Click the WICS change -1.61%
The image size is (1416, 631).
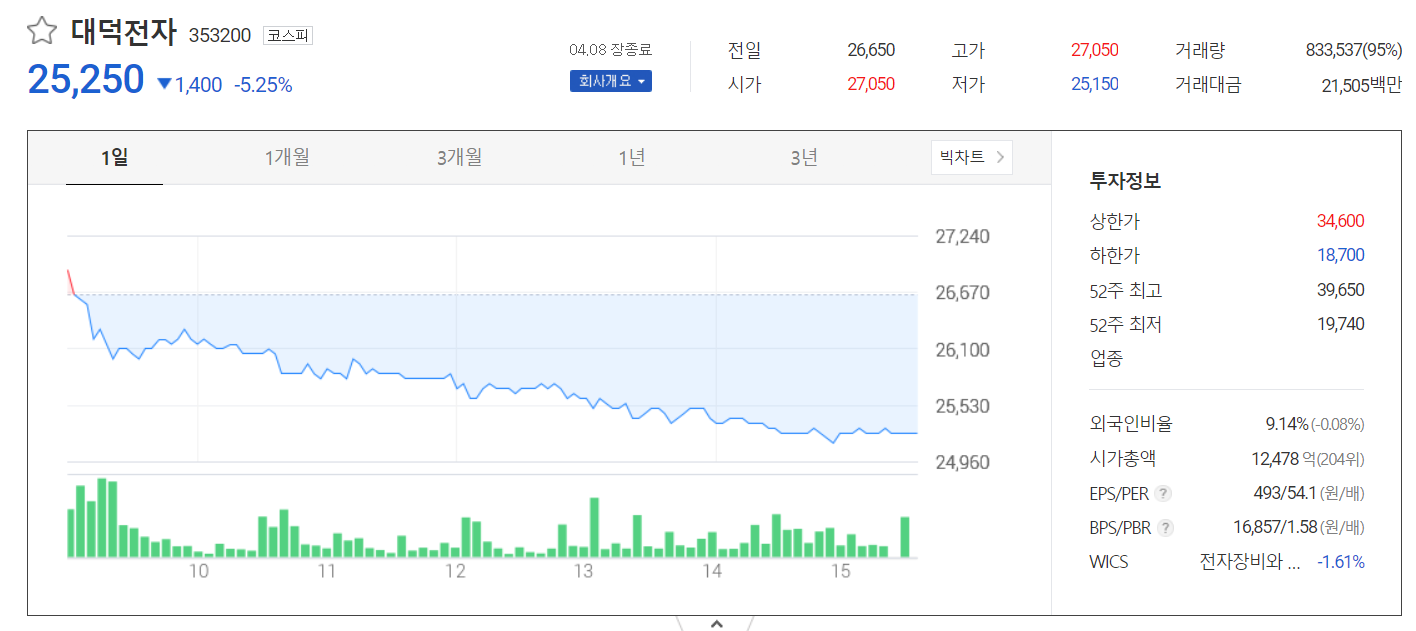coord(1341,562)
